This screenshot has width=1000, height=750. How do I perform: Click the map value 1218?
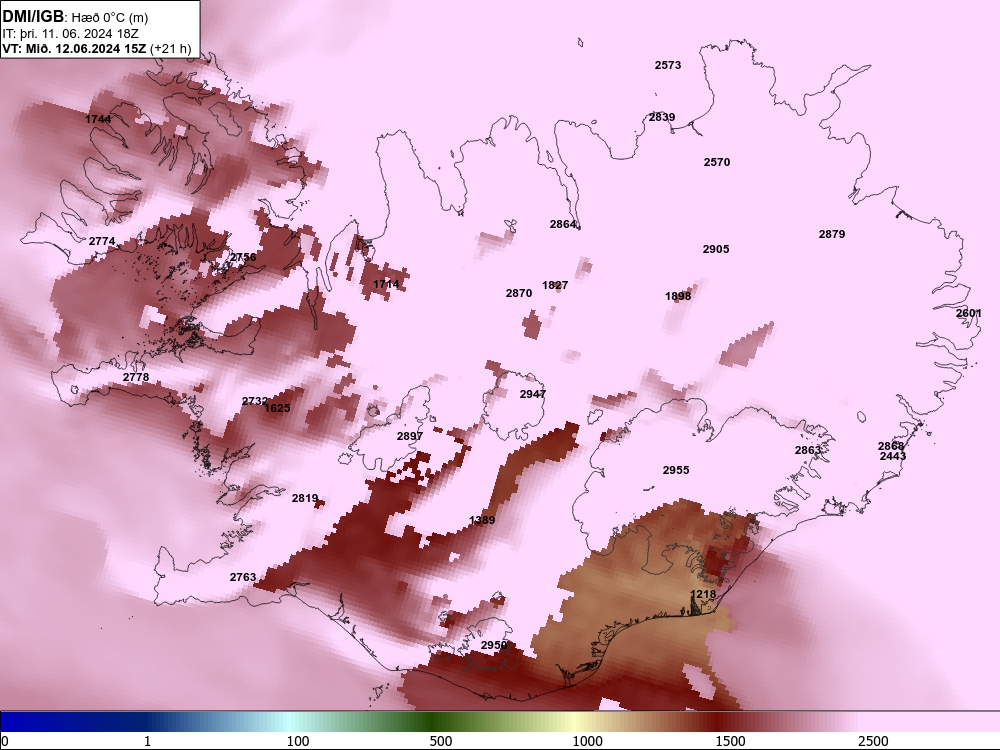703,594
